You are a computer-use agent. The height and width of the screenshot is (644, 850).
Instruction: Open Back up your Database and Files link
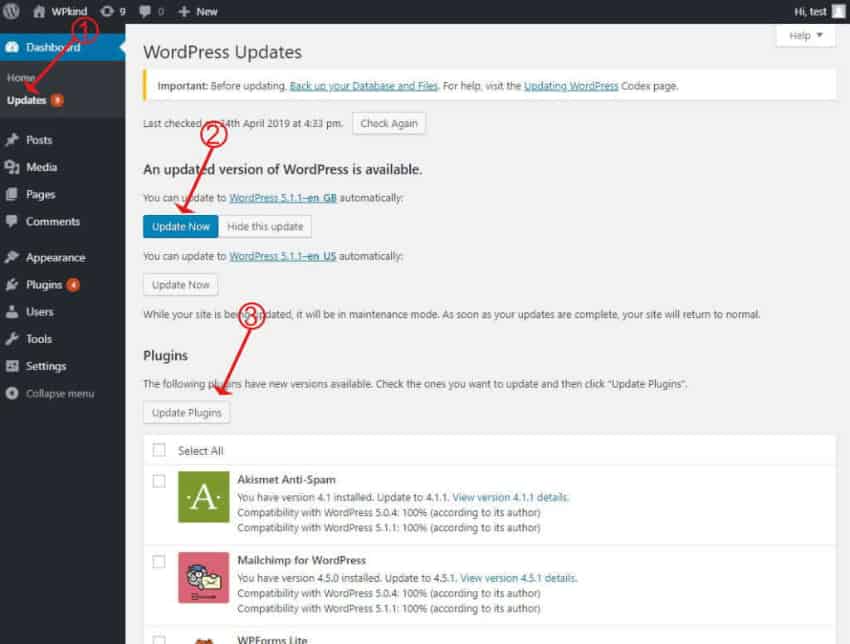click(x=364, y=86)
